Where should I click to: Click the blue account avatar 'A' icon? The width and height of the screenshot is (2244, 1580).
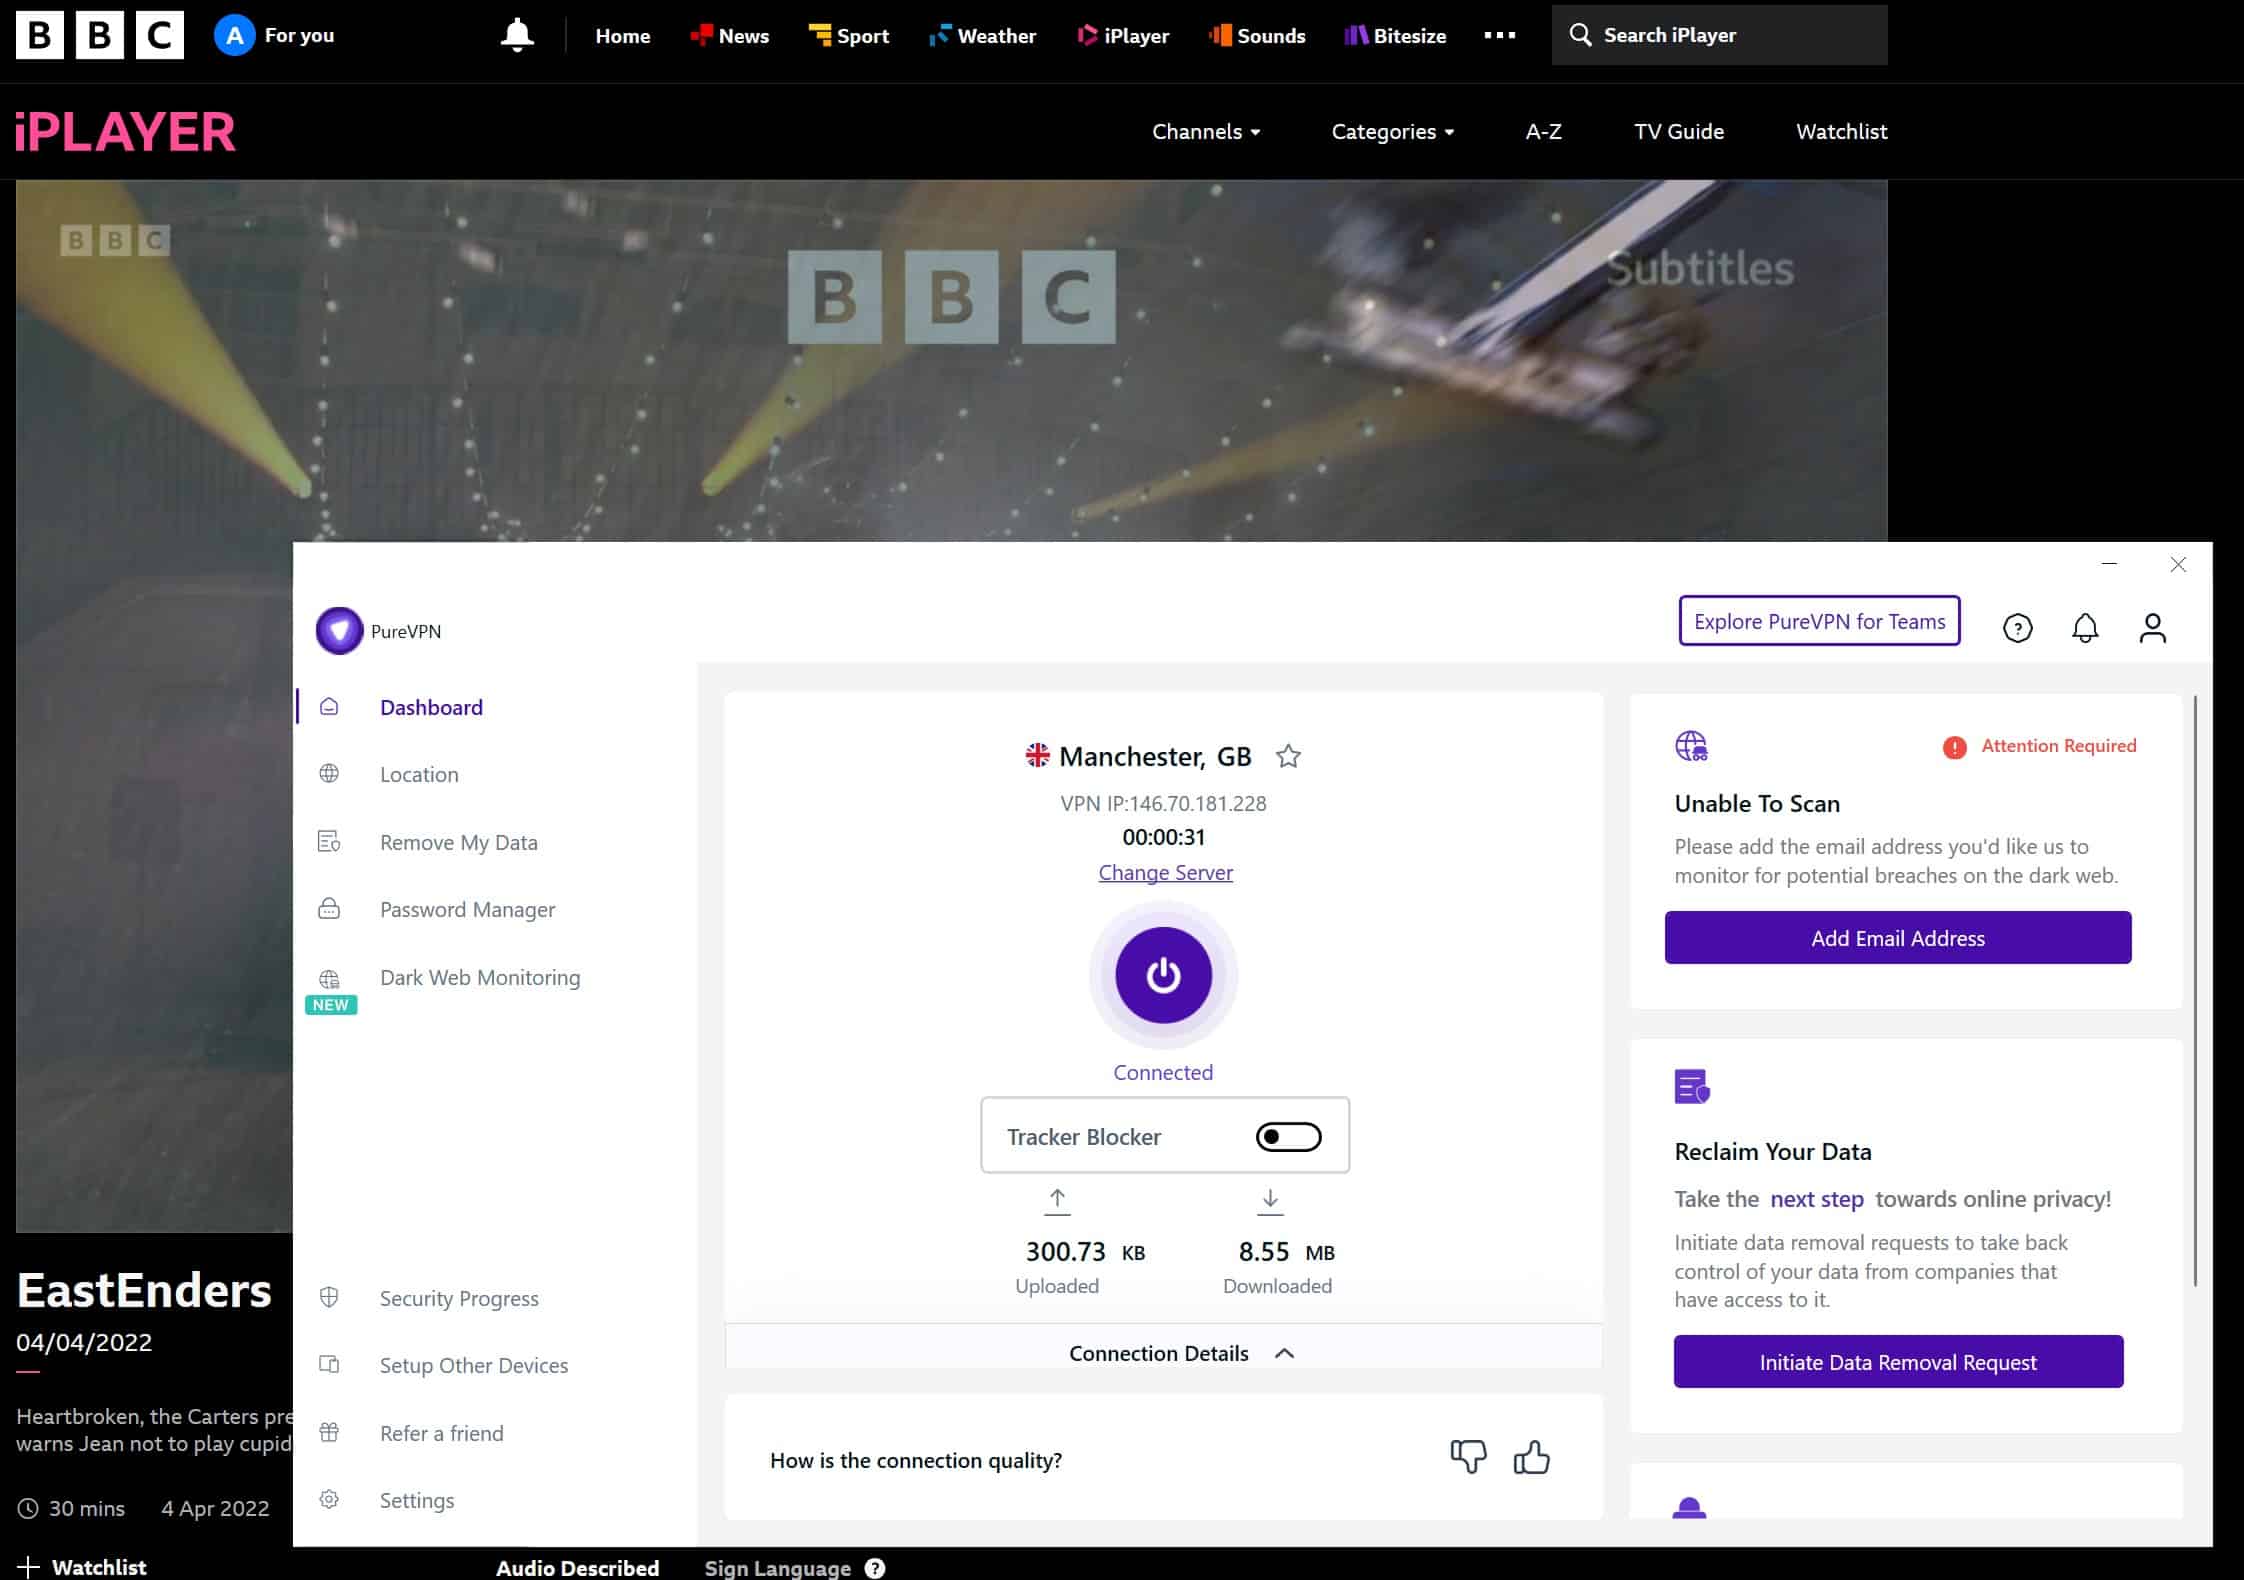[x=234, y=36]
